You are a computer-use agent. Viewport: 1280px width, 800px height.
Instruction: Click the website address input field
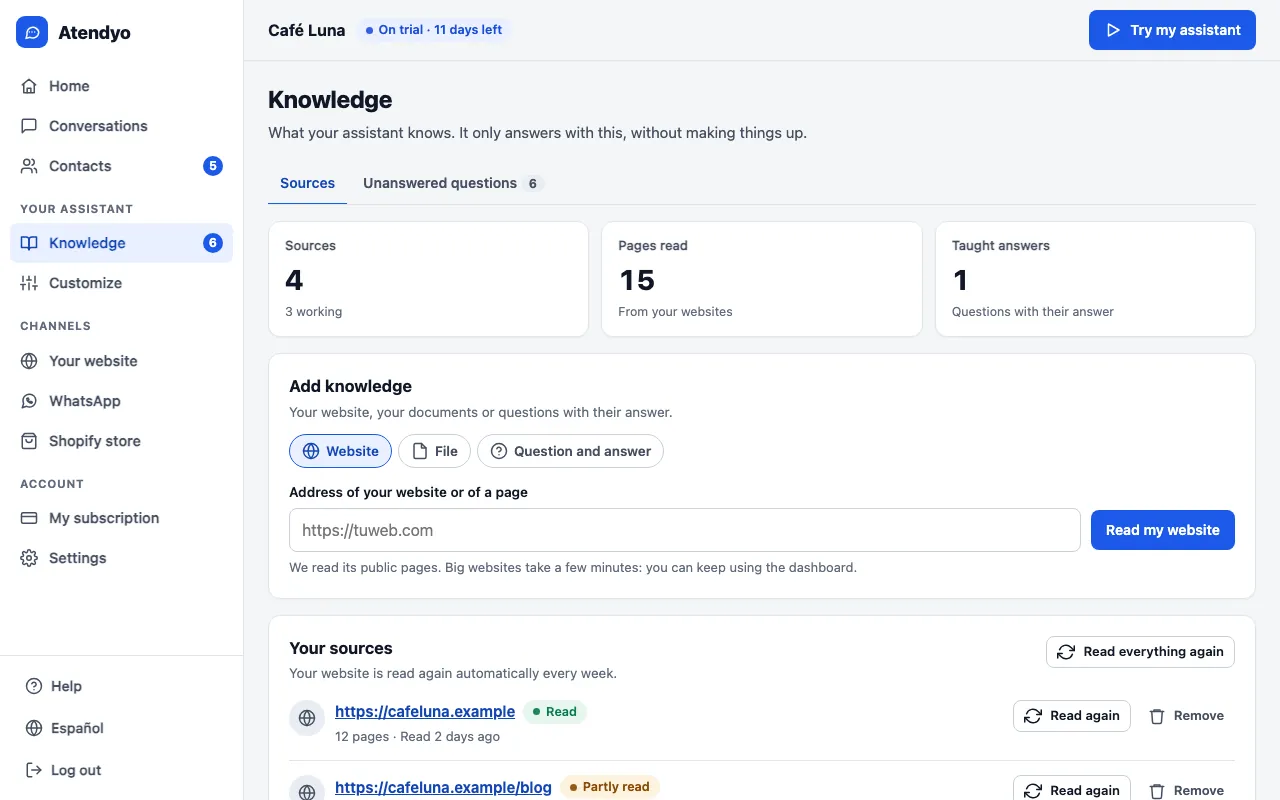click(684, 530)
